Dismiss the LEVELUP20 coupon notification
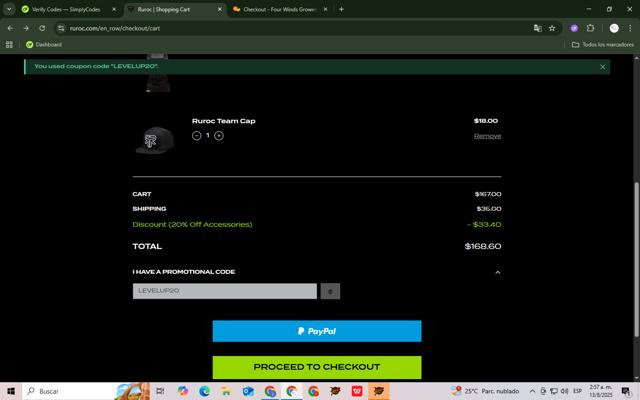The width and height of the screenshot is (640, 400). tap(602, 67)
